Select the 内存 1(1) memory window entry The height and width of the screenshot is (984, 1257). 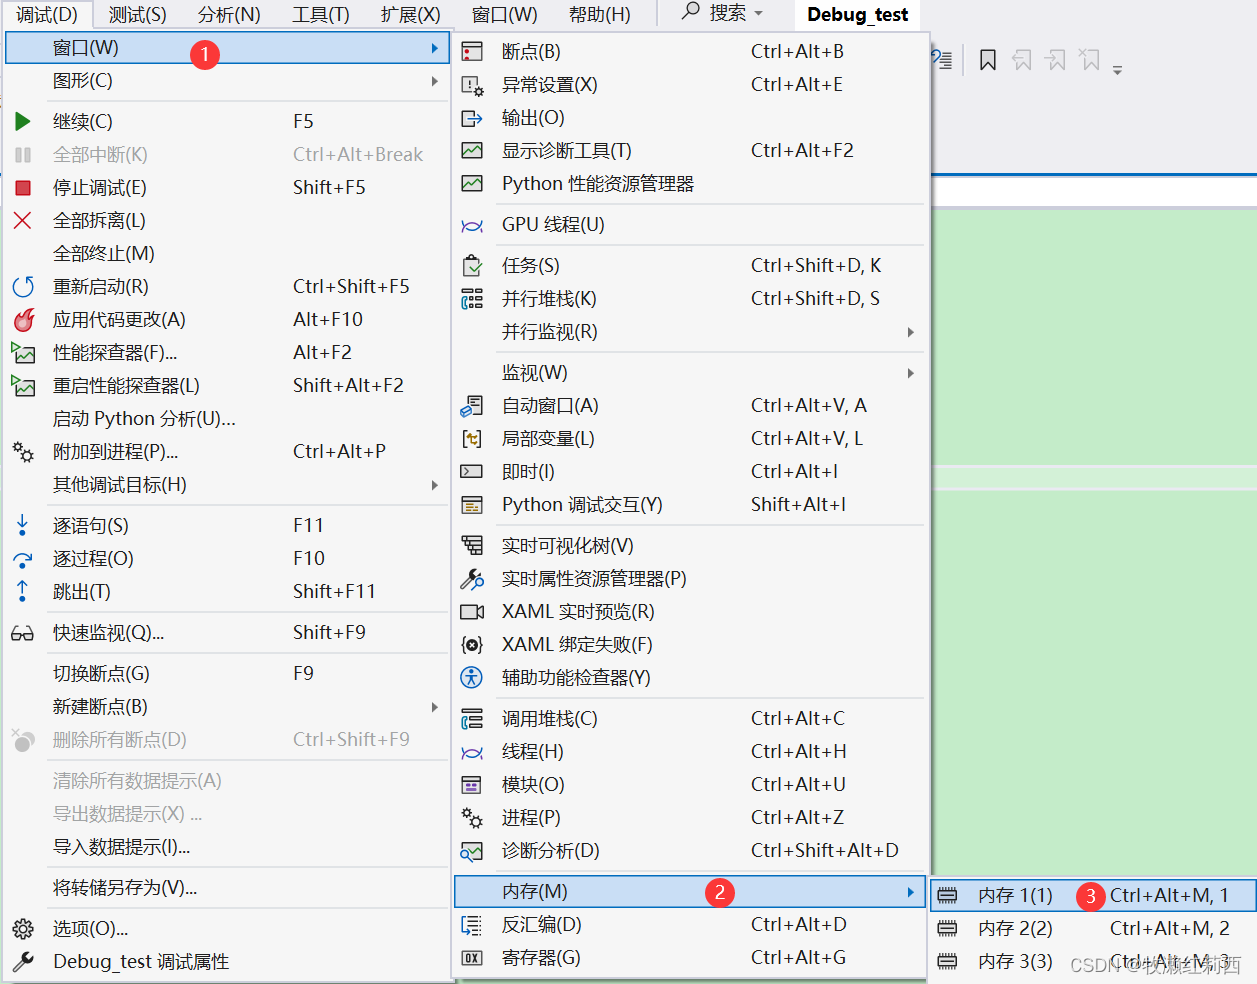tap(1019, 896)
